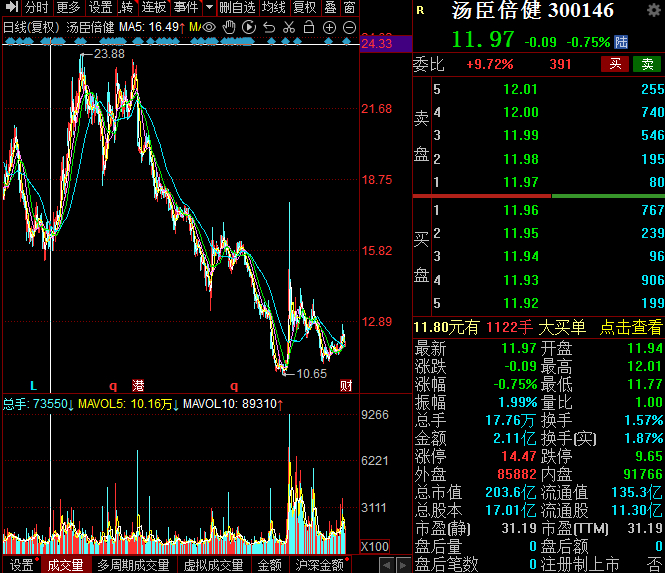Click the red 买 buy button
This screenshot has width=665, height=573.
[x=615, y=64]
